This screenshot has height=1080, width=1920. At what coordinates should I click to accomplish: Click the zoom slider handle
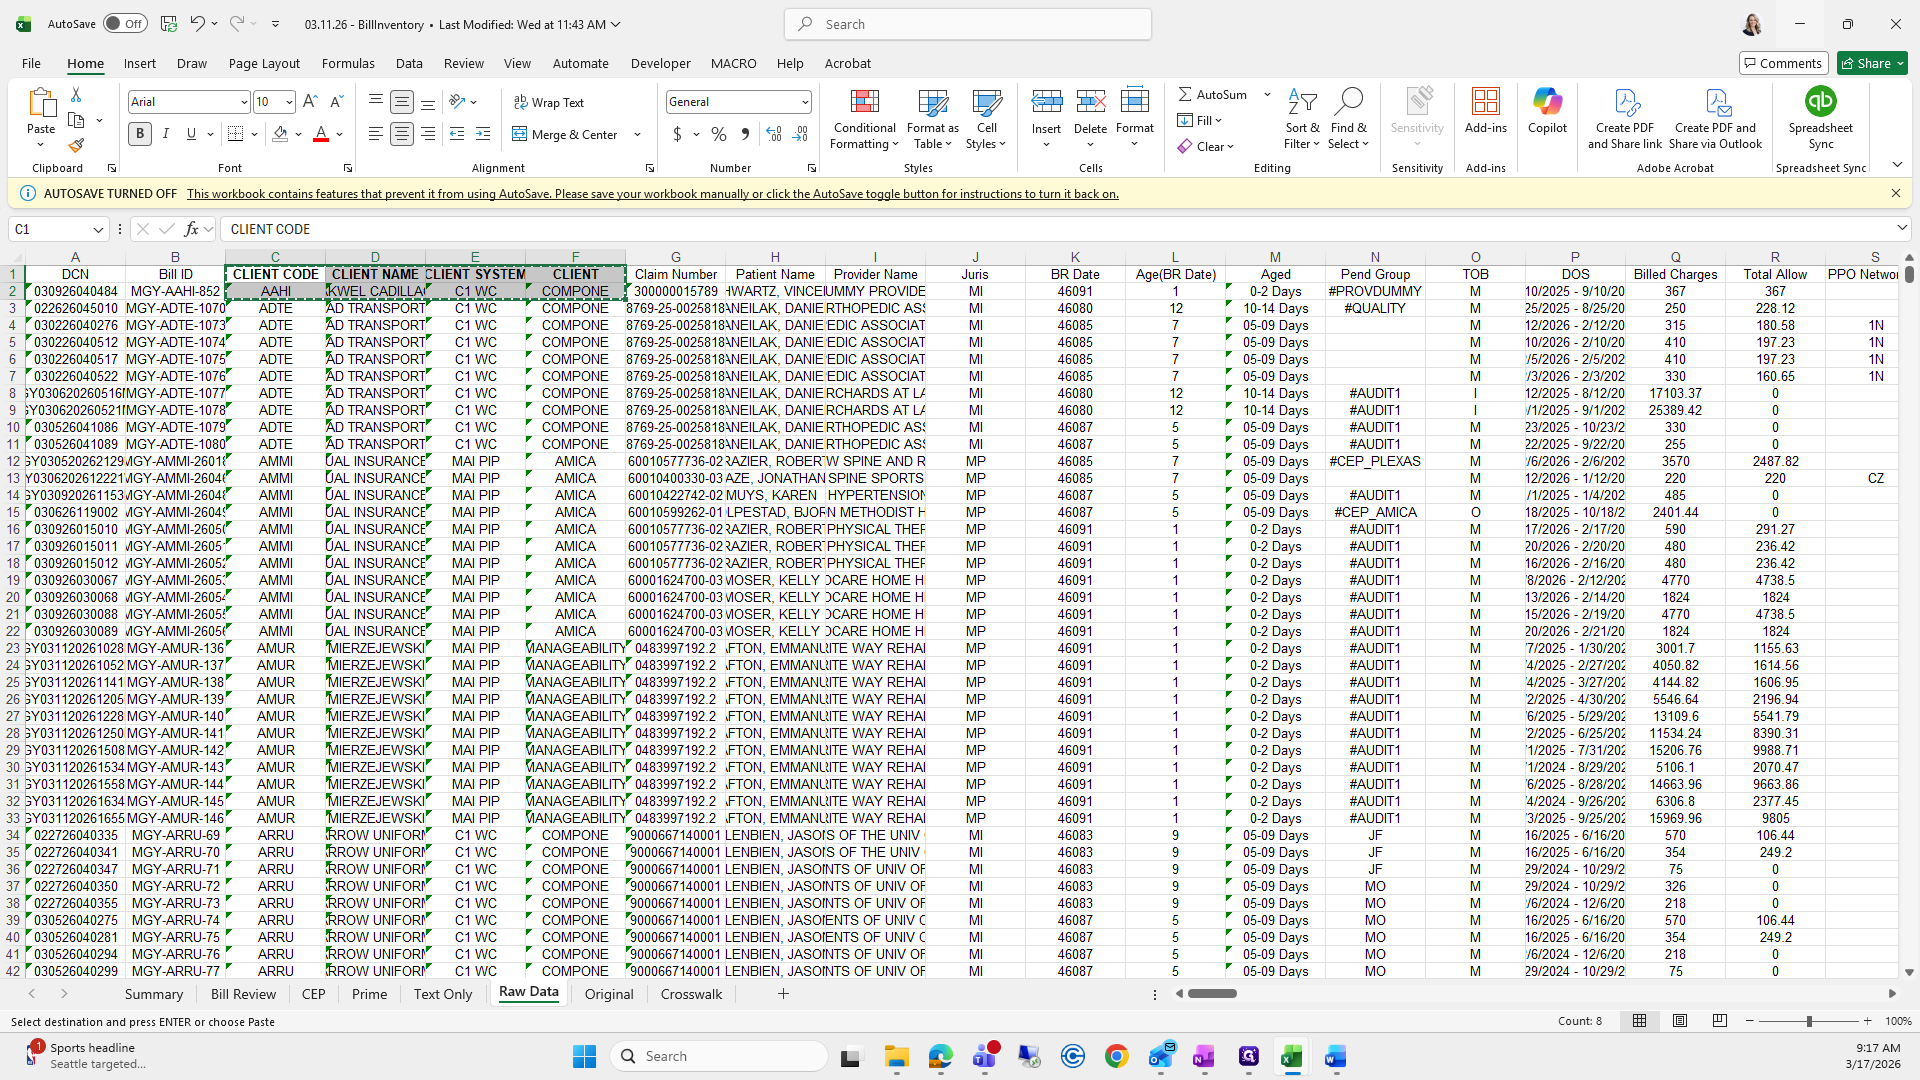1808,1021
